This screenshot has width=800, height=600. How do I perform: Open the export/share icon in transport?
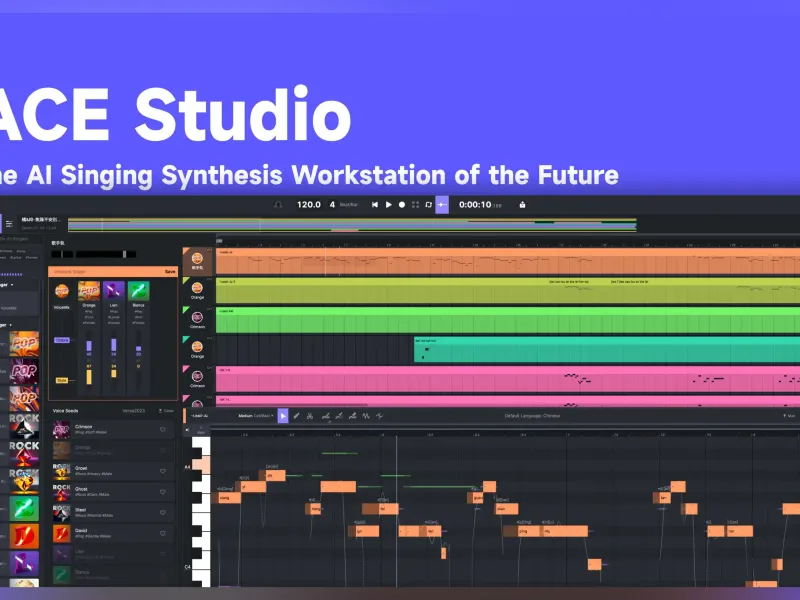pyautogui.click(x=522, y=205)
